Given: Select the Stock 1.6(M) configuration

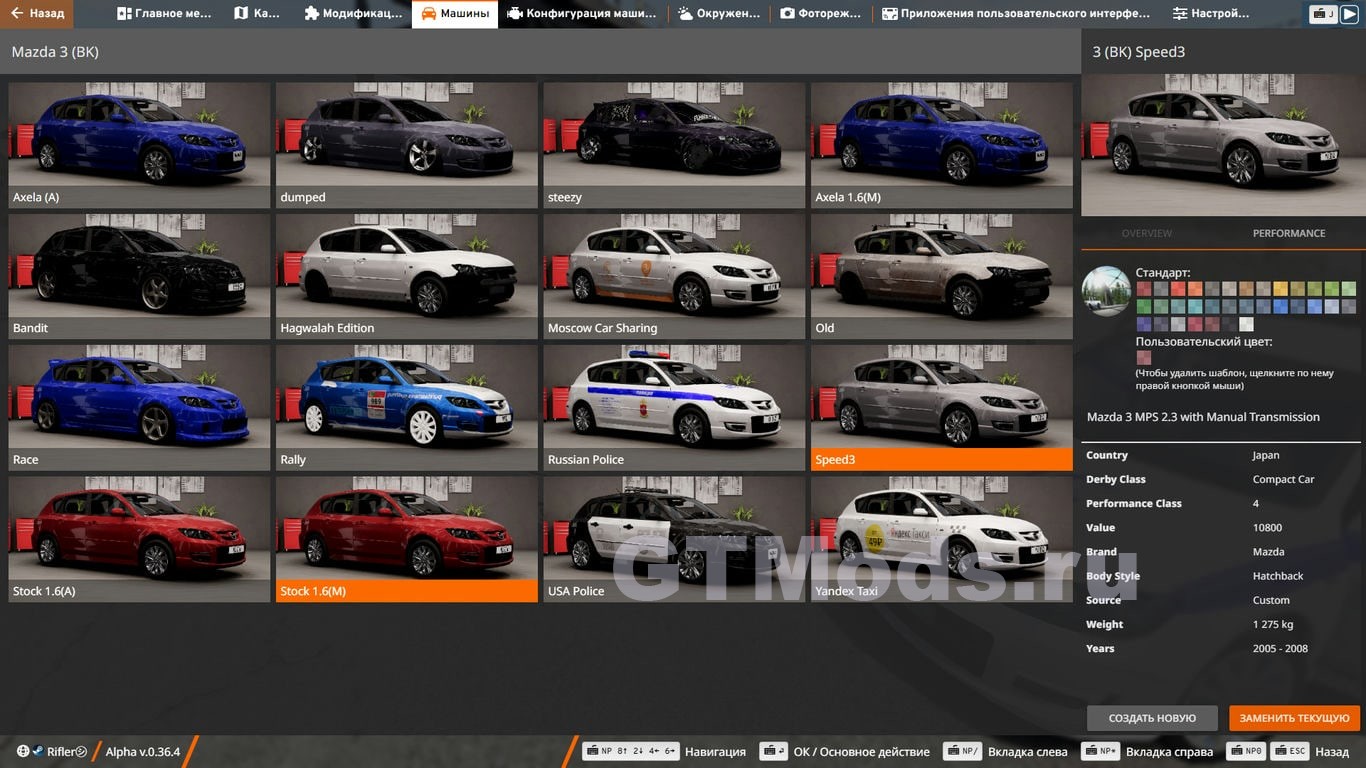Looking at the screenshot, I should click(407, 539).
